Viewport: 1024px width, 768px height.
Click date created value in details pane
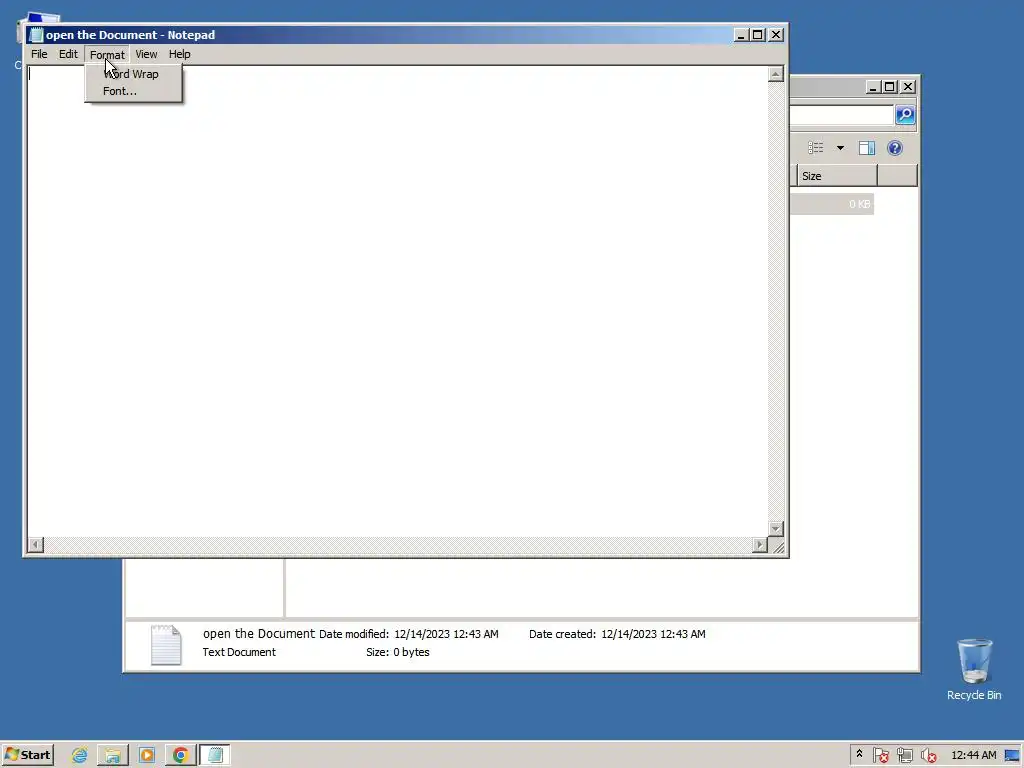[653, 634]
